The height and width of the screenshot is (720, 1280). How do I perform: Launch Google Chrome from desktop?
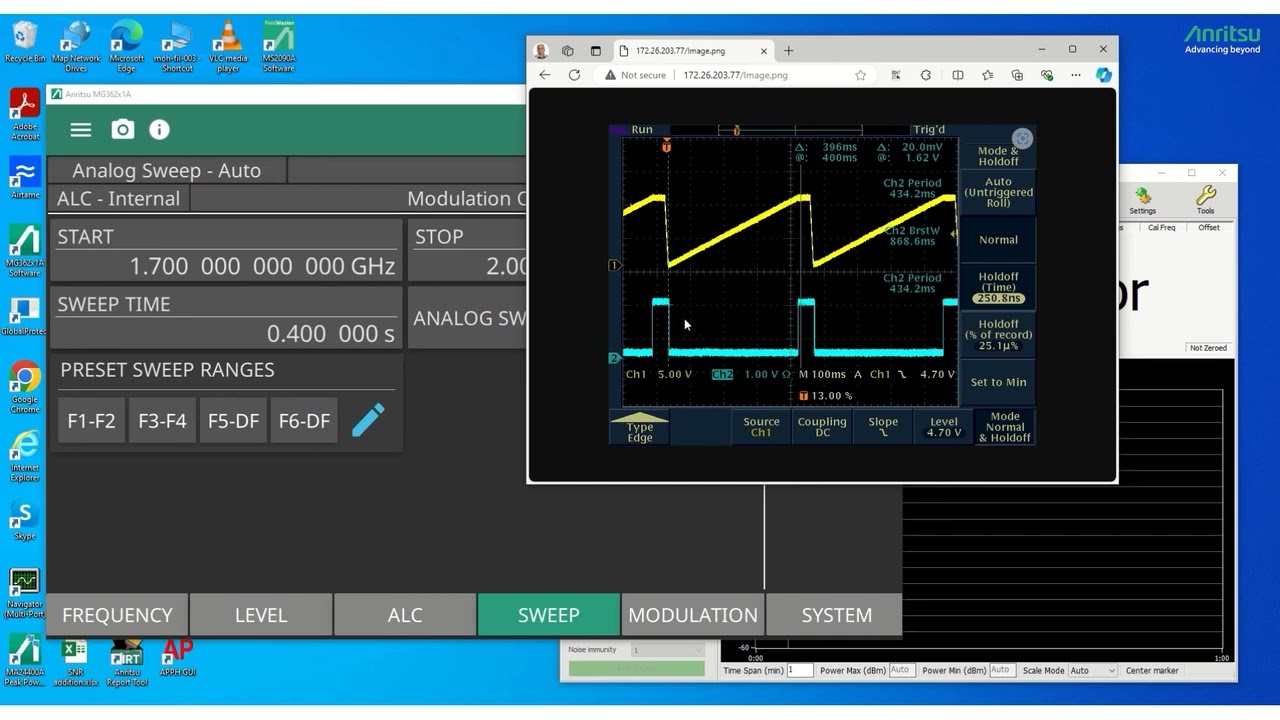25,387
